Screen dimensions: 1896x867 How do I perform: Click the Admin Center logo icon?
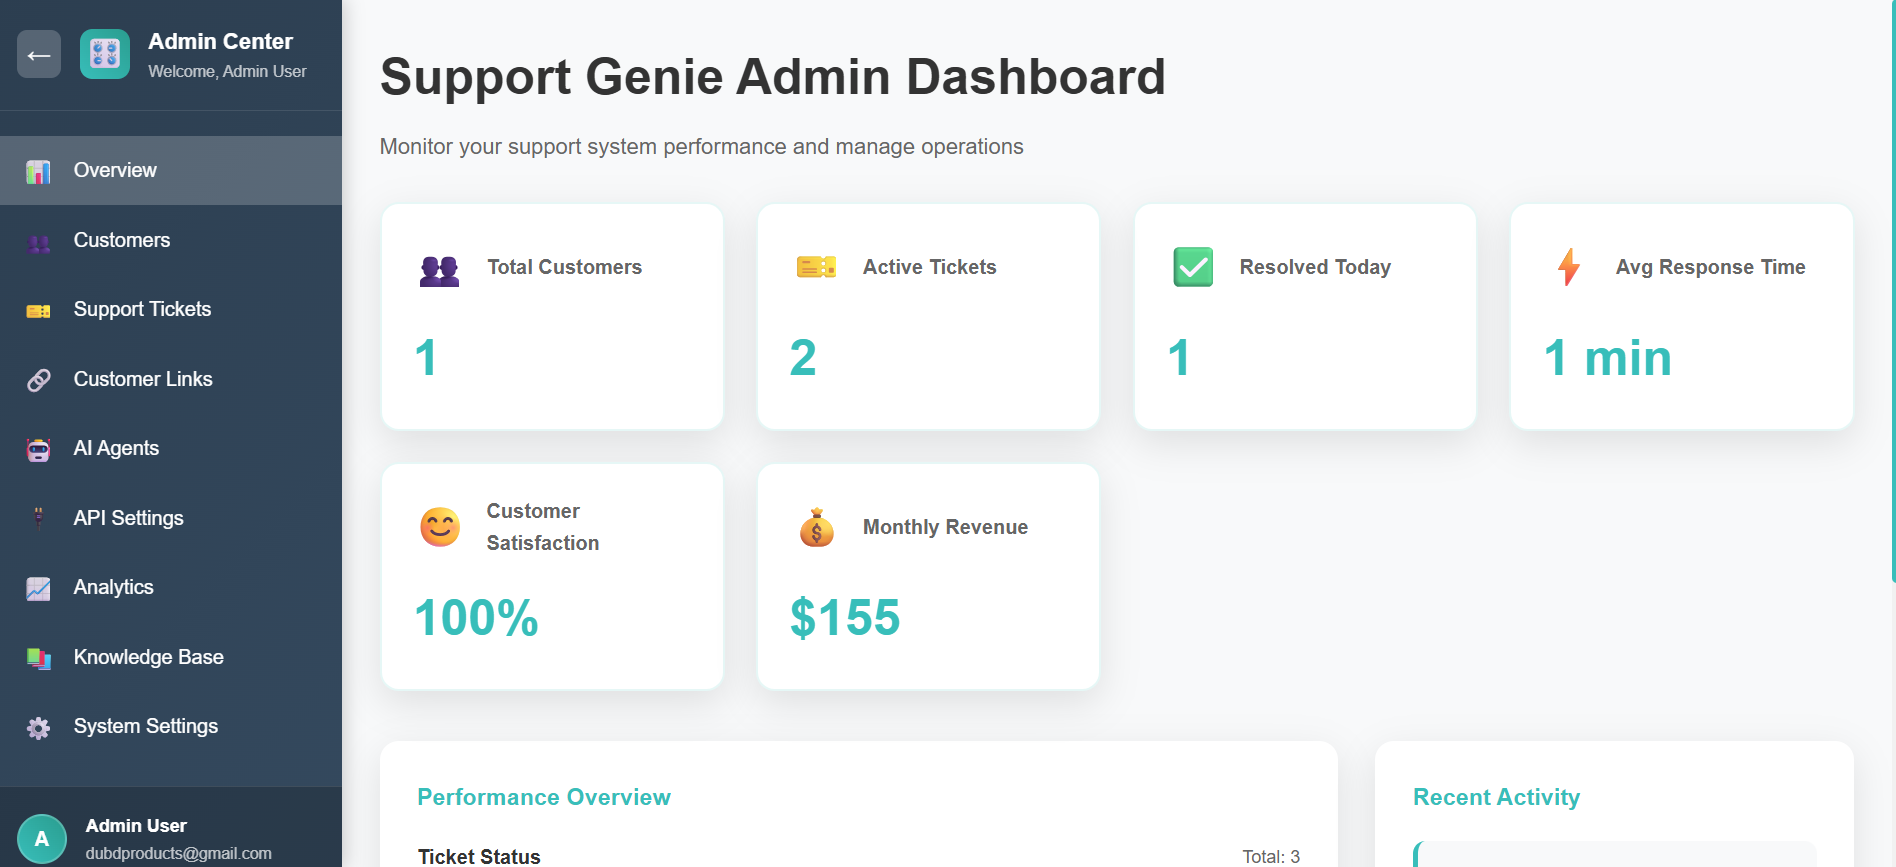click(x=105, y=54)
